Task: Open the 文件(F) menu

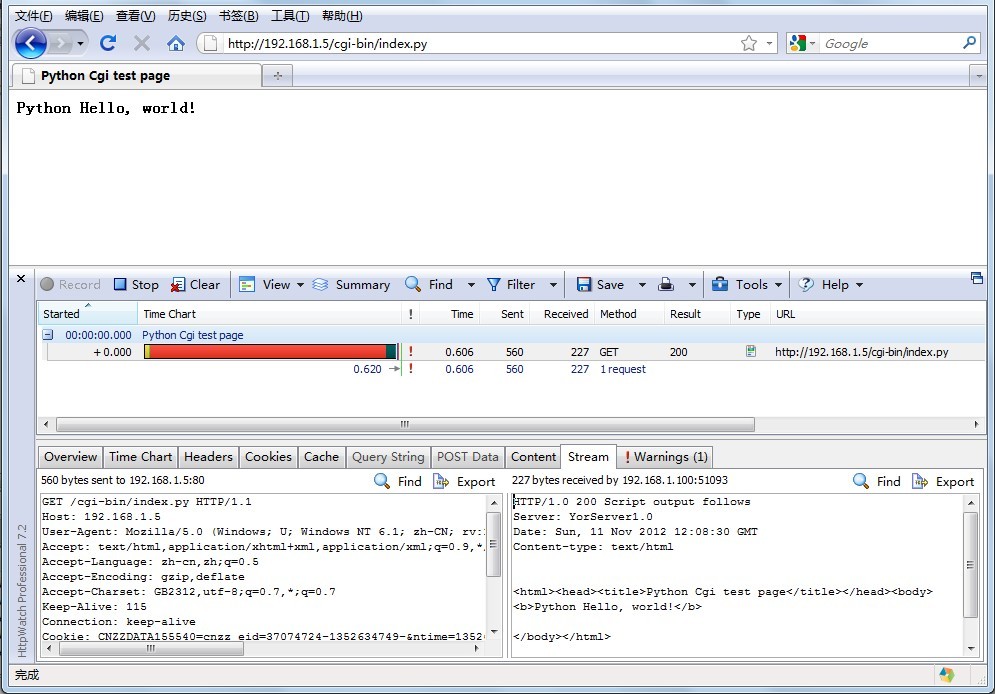Action: [x=34, y=15]
